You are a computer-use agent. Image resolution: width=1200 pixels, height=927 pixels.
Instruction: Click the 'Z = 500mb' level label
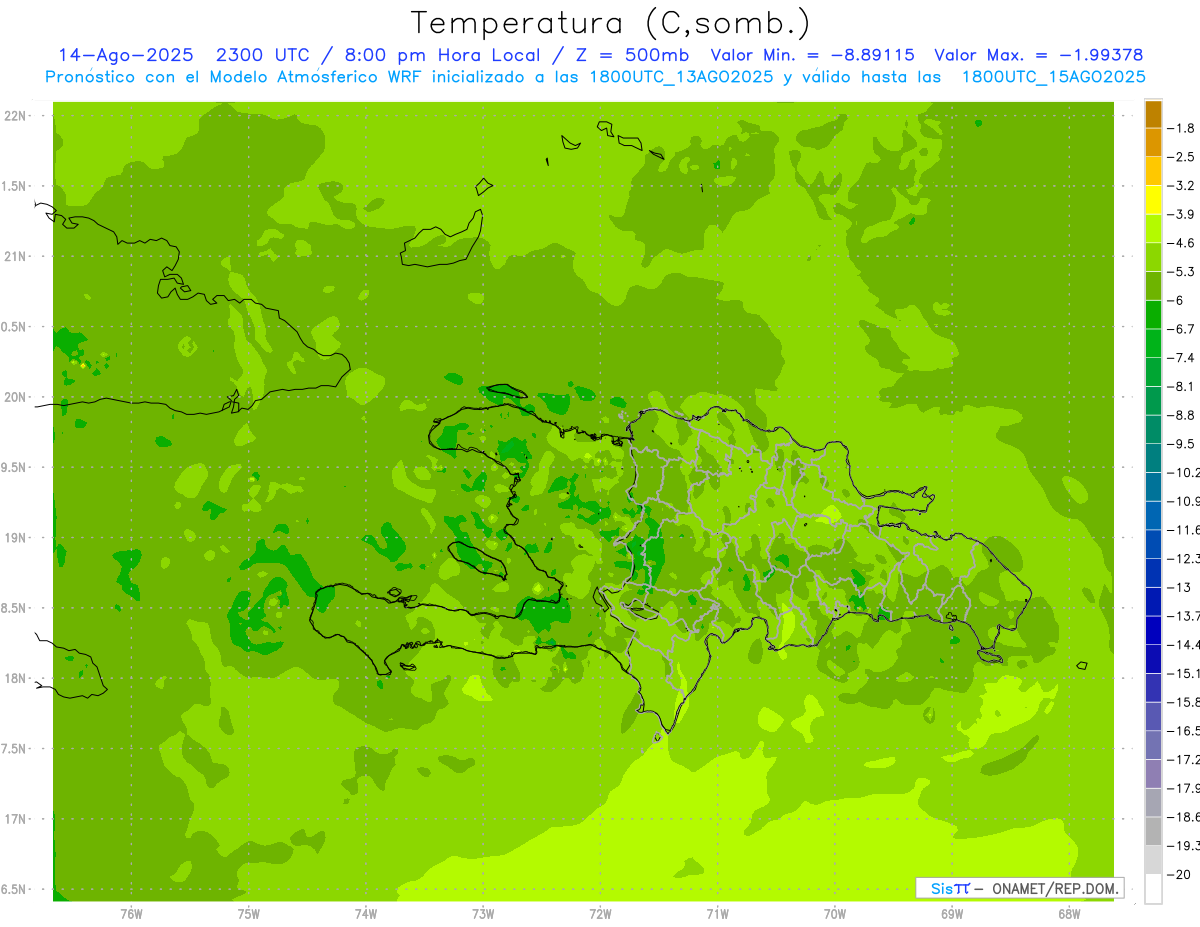(x=632, y=55)
